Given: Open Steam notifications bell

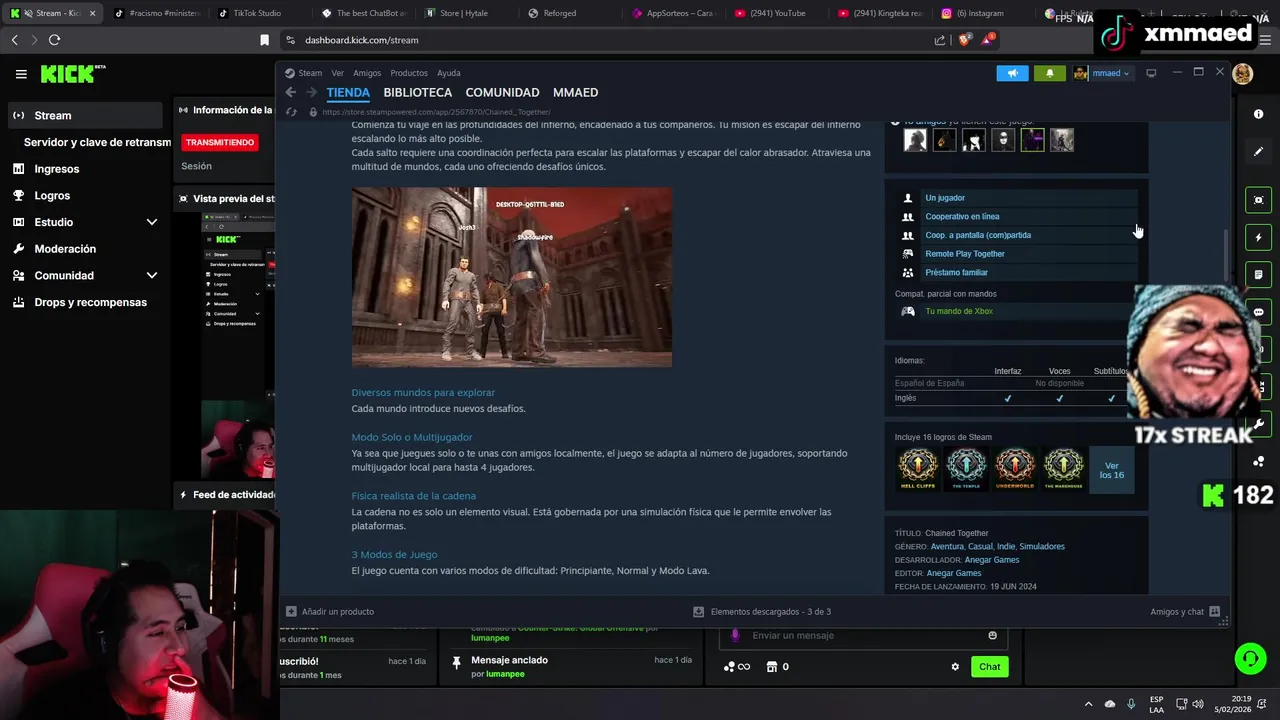Looking at the screenshot, I should (1049, 73).
